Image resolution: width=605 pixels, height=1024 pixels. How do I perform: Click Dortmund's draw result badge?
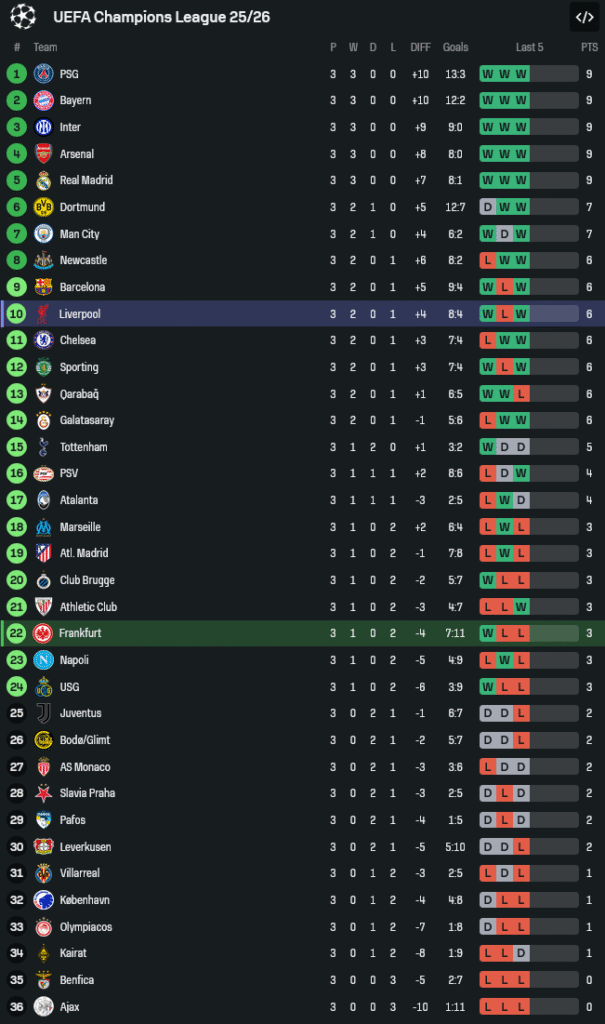coord(487,207)
